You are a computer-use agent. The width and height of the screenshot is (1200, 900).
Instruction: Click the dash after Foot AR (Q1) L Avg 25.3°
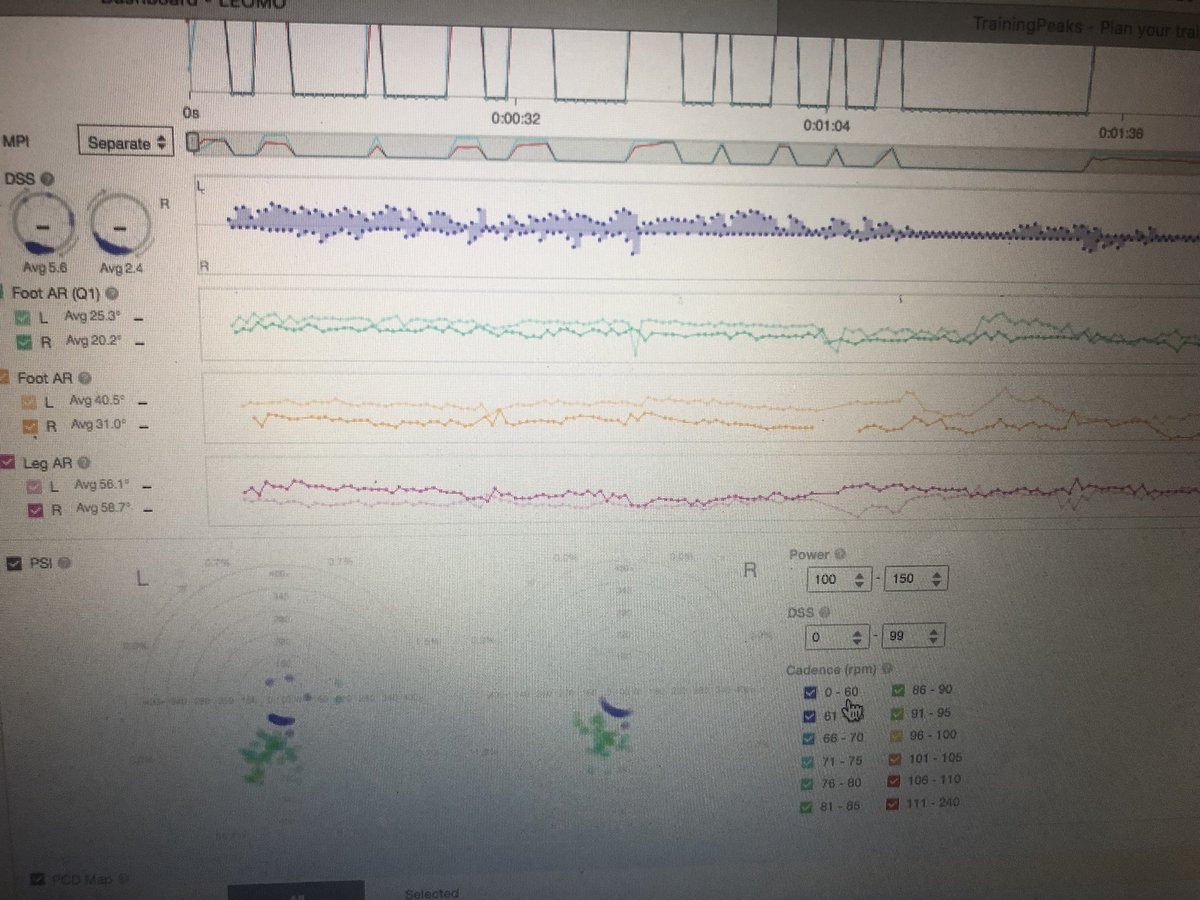coord(139,319)
